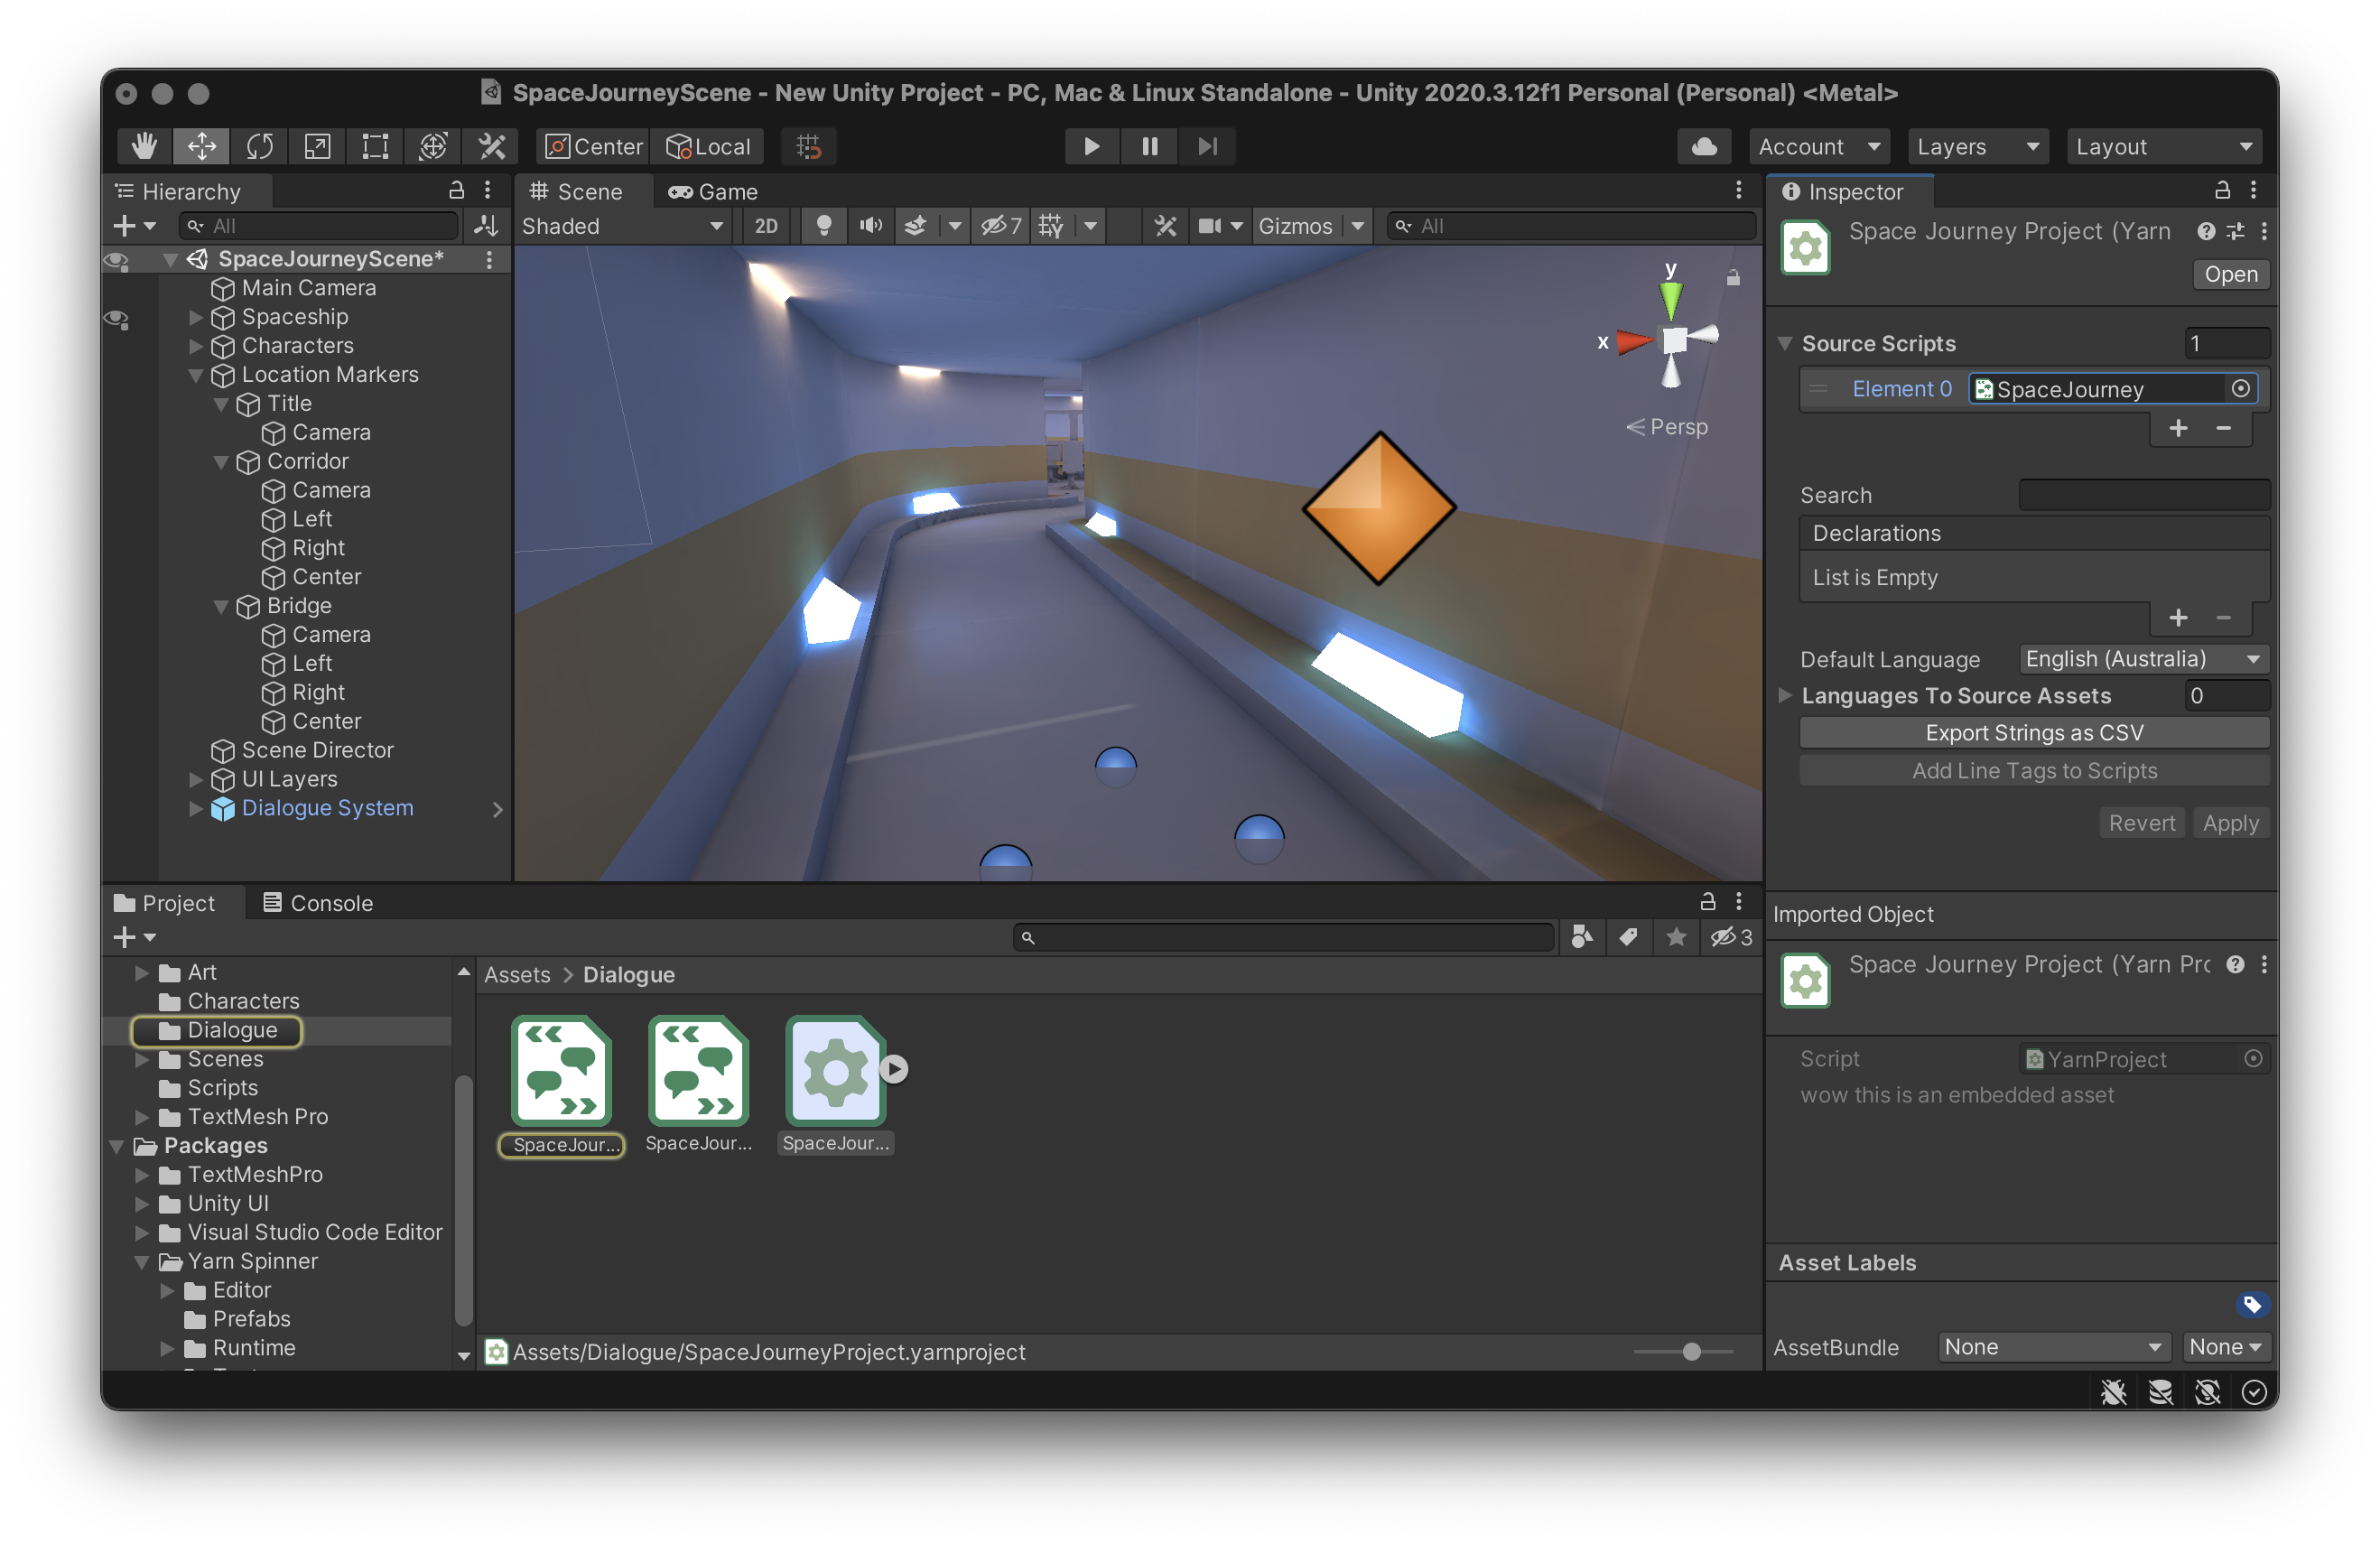
Task: Expand the Spaceship hierarchy item
Action: [196, 317]
